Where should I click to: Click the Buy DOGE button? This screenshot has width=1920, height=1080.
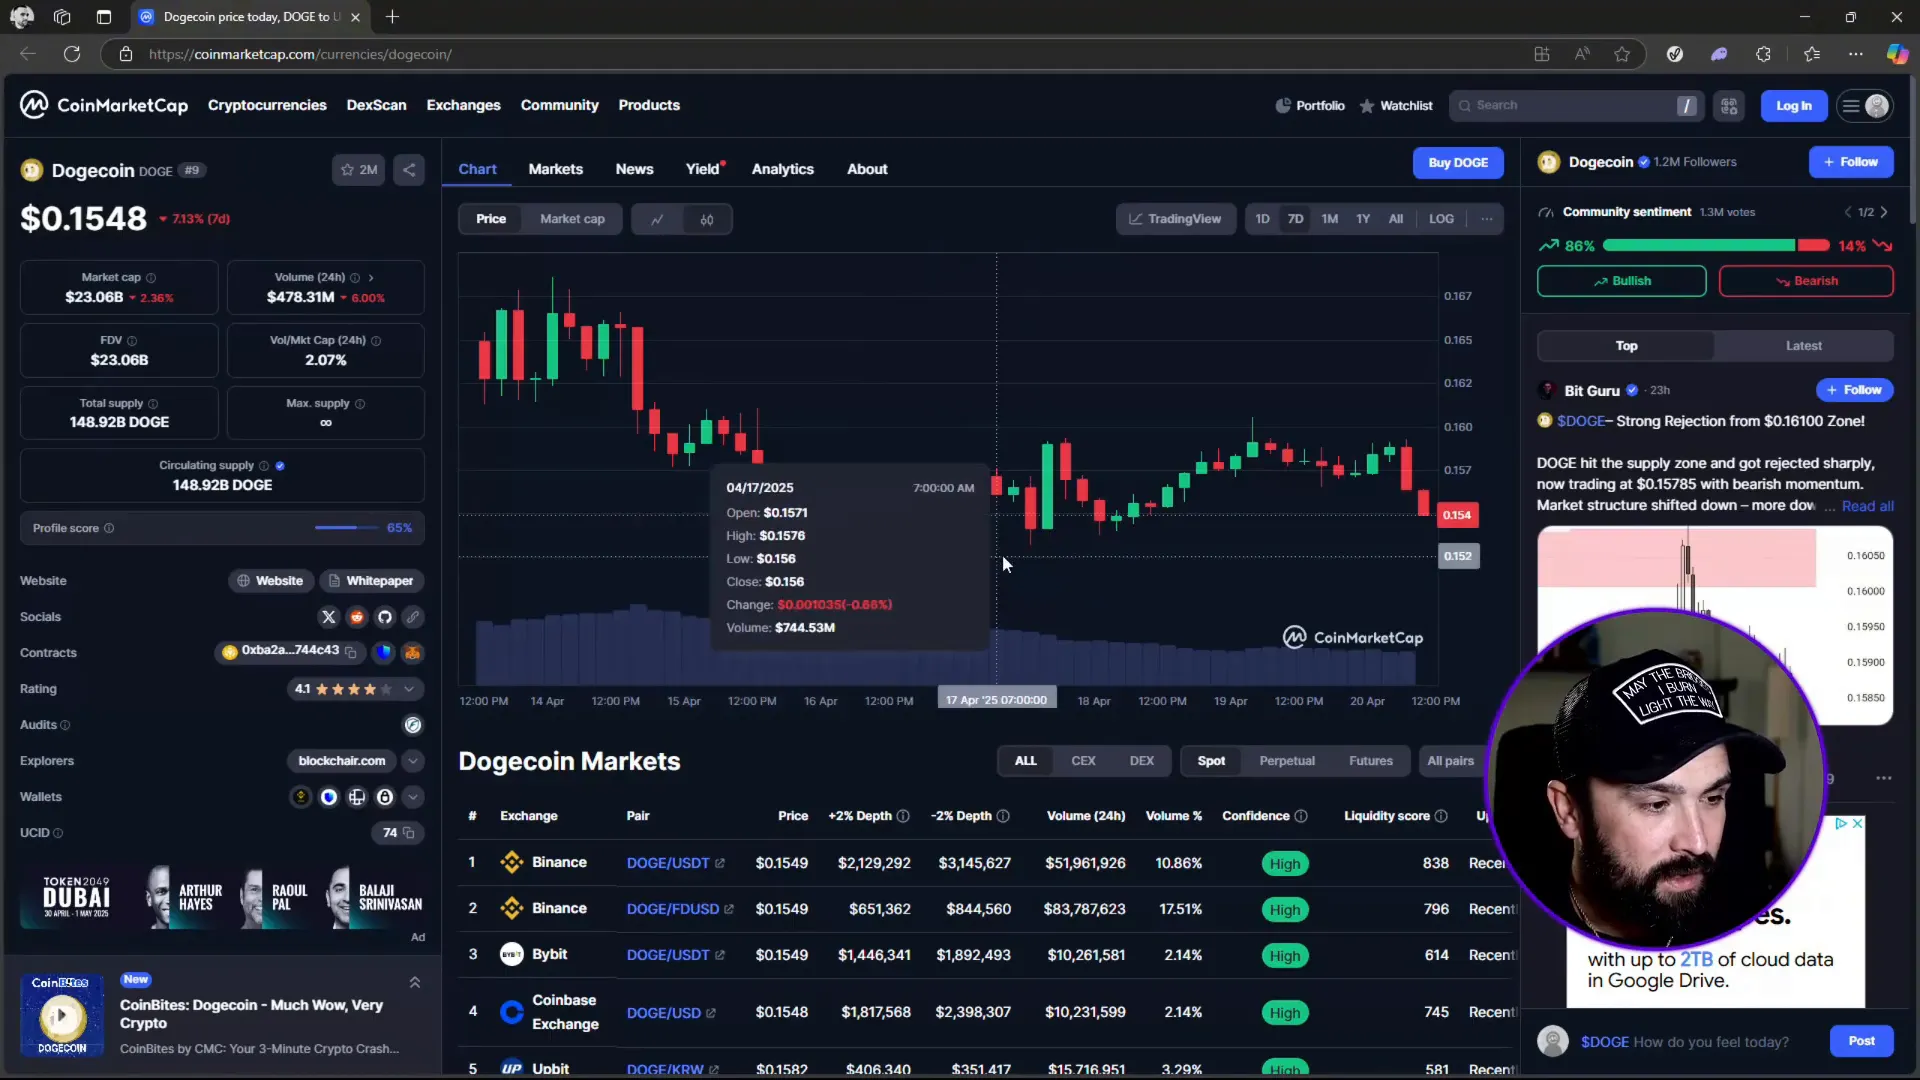pyautogui.click(x=1457, y=163)
